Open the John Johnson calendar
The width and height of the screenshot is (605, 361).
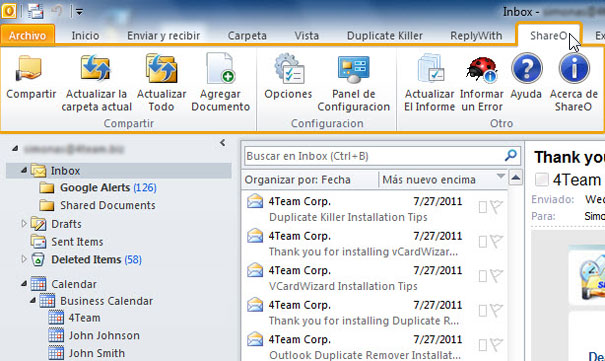point(104,336)
